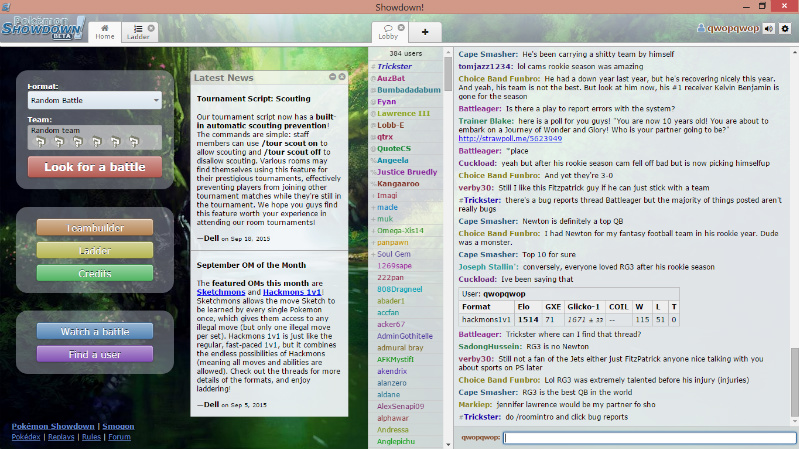Click the plus icon to join a room

click(425, 32)
